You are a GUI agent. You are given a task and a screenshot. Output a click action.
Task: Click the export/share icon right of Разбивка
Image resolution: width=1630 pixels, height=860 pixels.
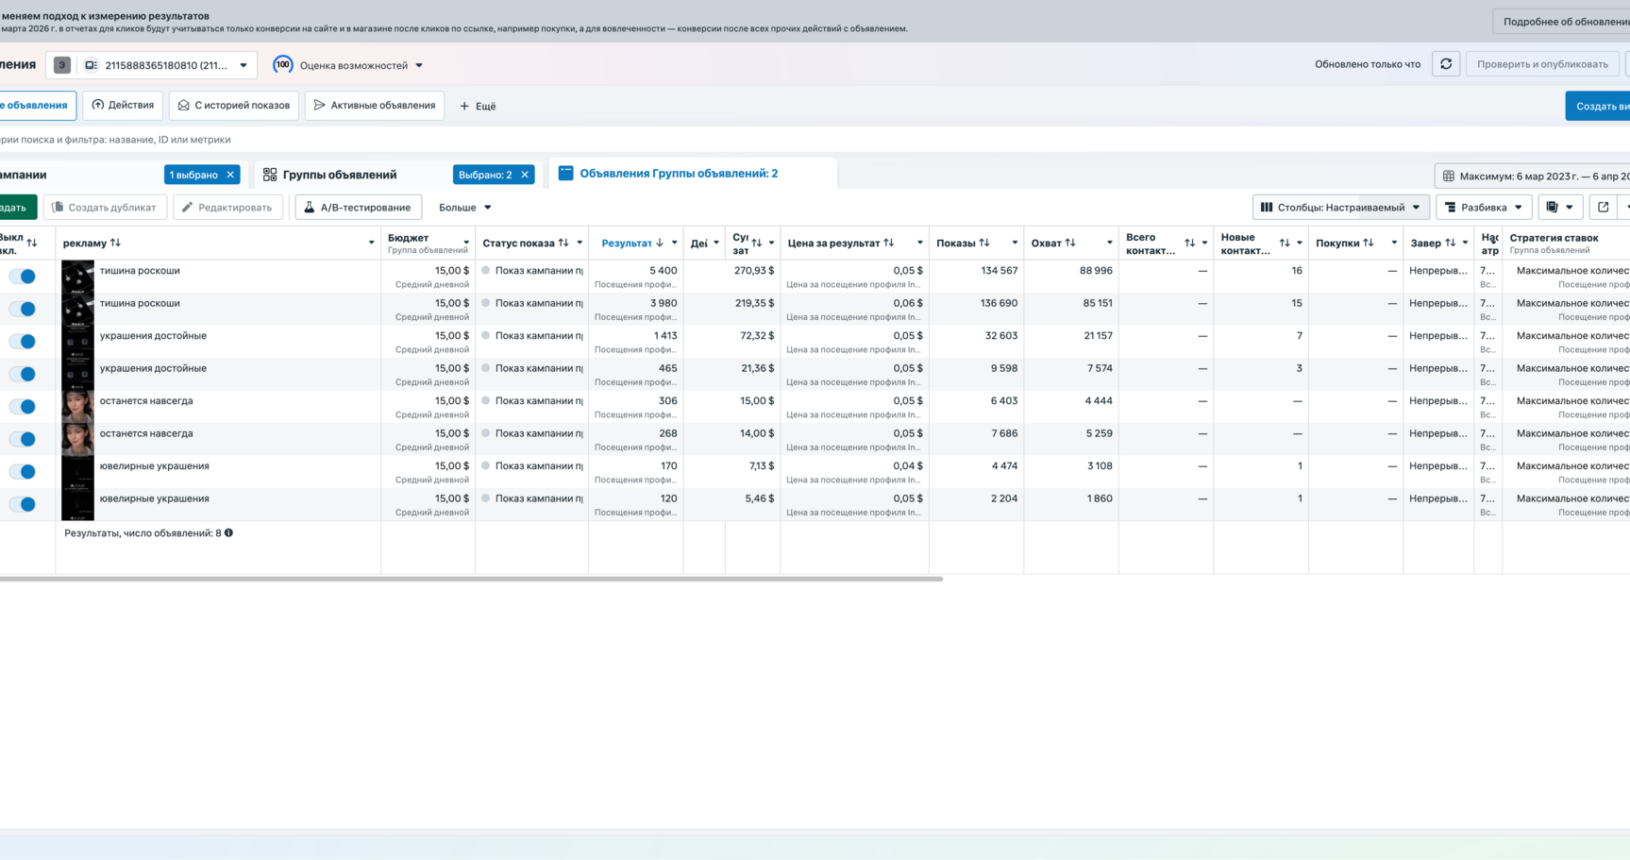(x=1603, y=207)
